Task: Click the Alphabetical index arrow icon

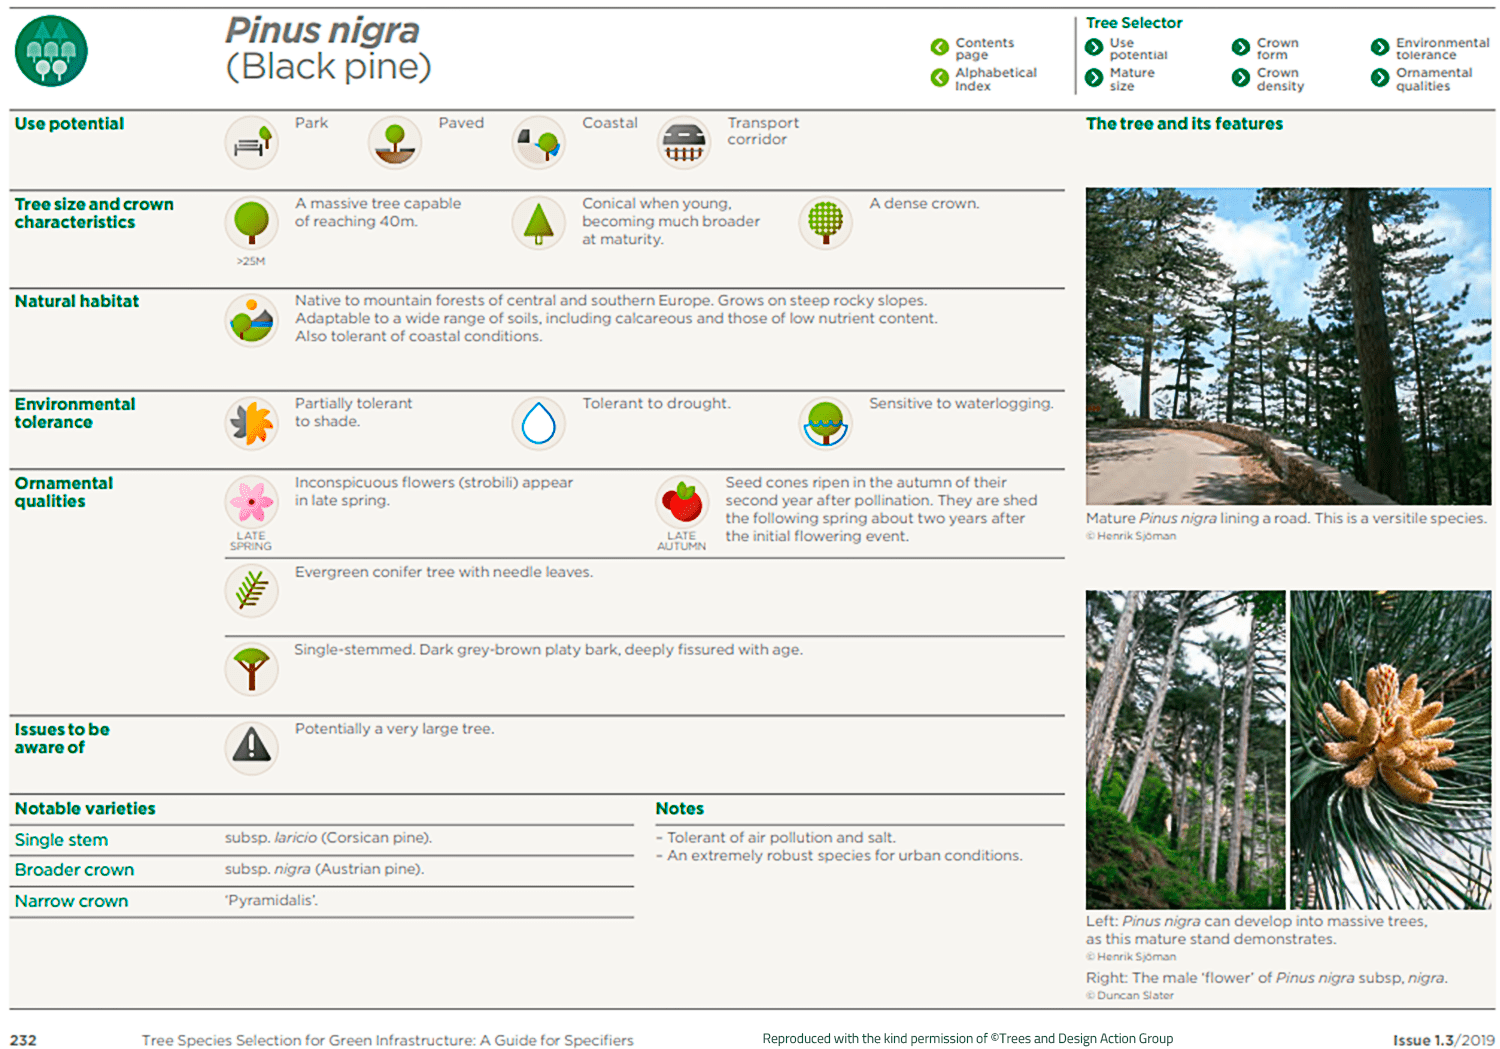Action: coord(939,78)
